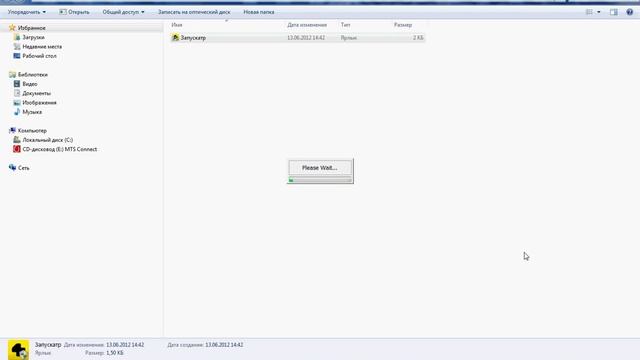Click the Дата создания value in details pane
The width and height of the screenshot is (640, 360).
pyautogui.click(x=224, y=345)
